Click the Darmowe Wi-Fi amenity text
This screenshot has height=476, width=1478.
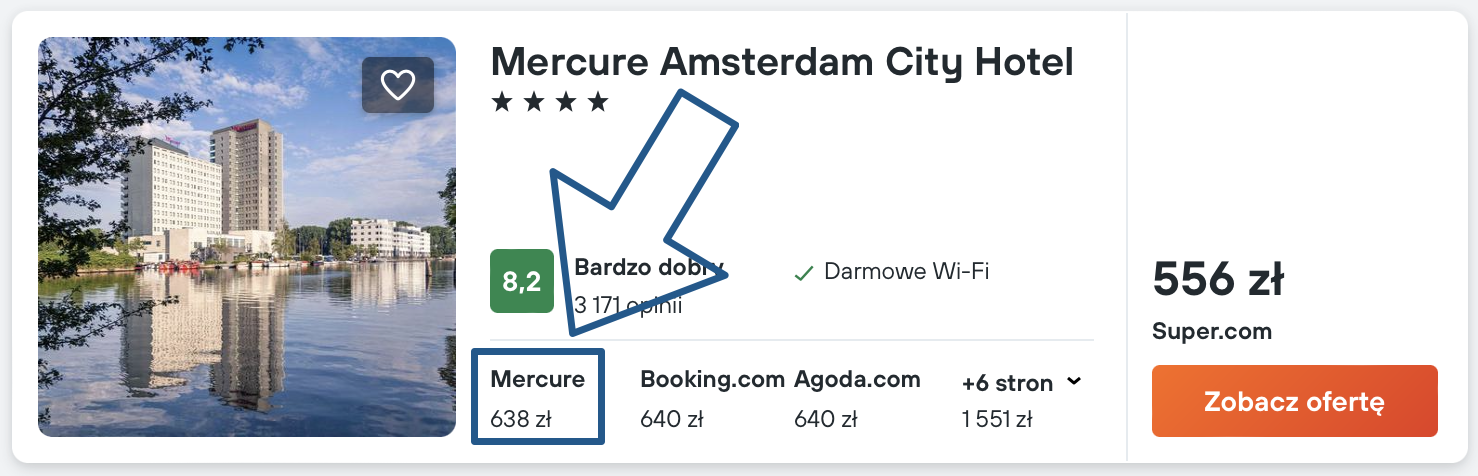point(906,271)
